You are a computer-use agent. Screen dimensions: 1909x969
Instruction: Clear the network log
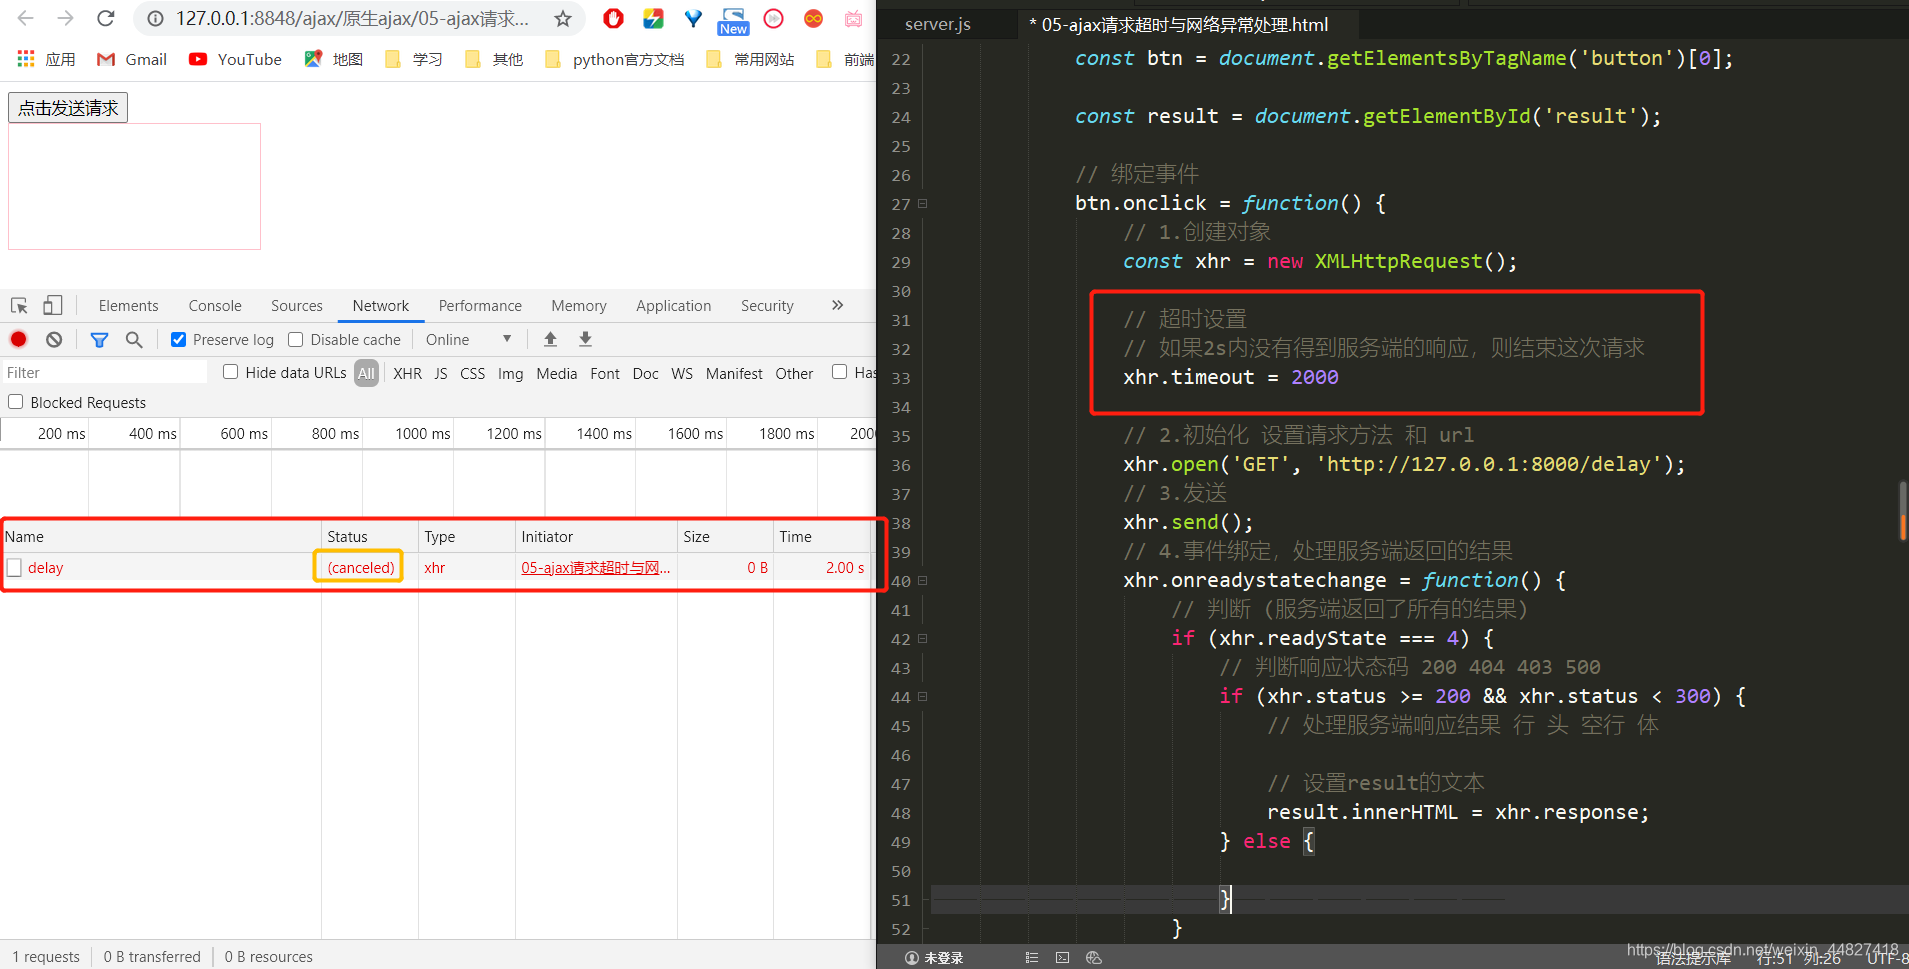[54, 339]
